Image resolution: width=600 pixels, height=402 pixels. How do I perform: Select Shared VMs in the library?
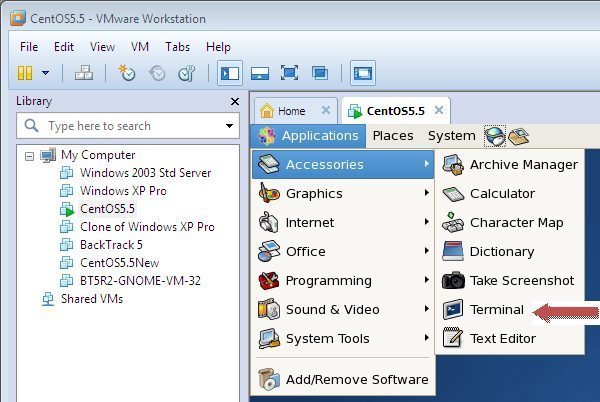[92, 299]
